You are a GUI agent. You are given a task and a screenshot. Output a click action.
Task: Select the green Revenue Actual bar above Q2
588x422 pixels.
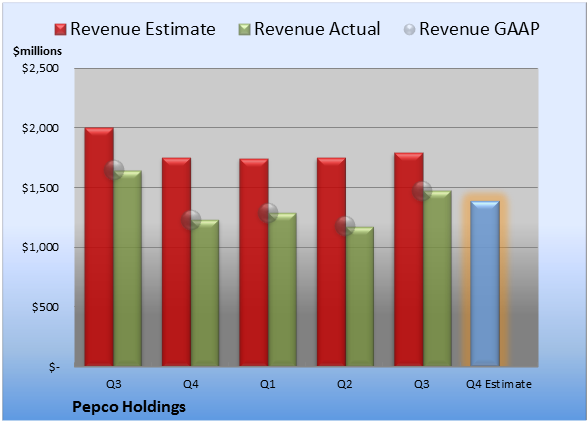click(x=360, y=296)
